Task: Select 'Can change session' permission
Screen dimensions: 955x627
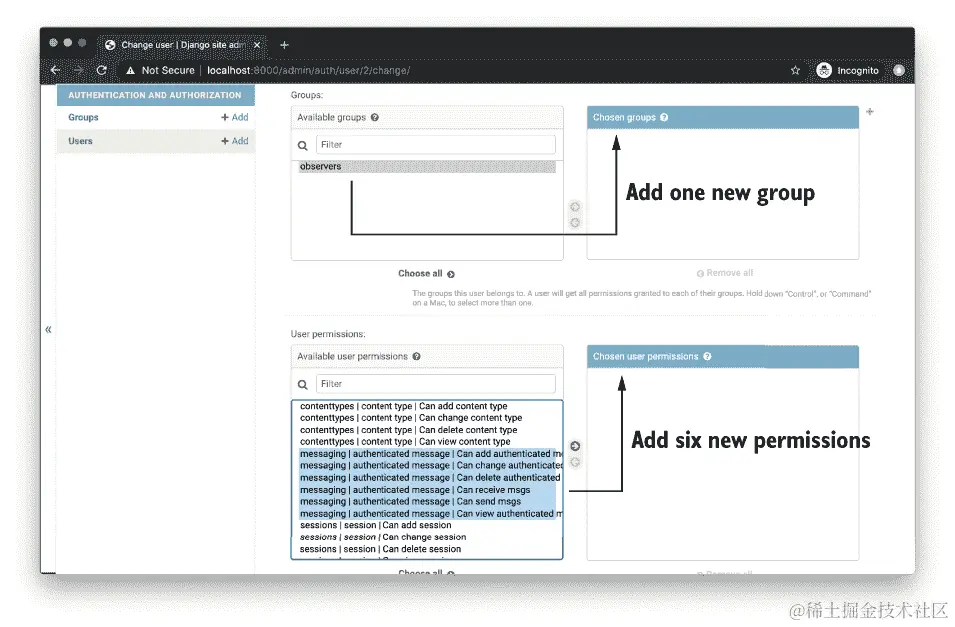Action: [x=427, y=537]
